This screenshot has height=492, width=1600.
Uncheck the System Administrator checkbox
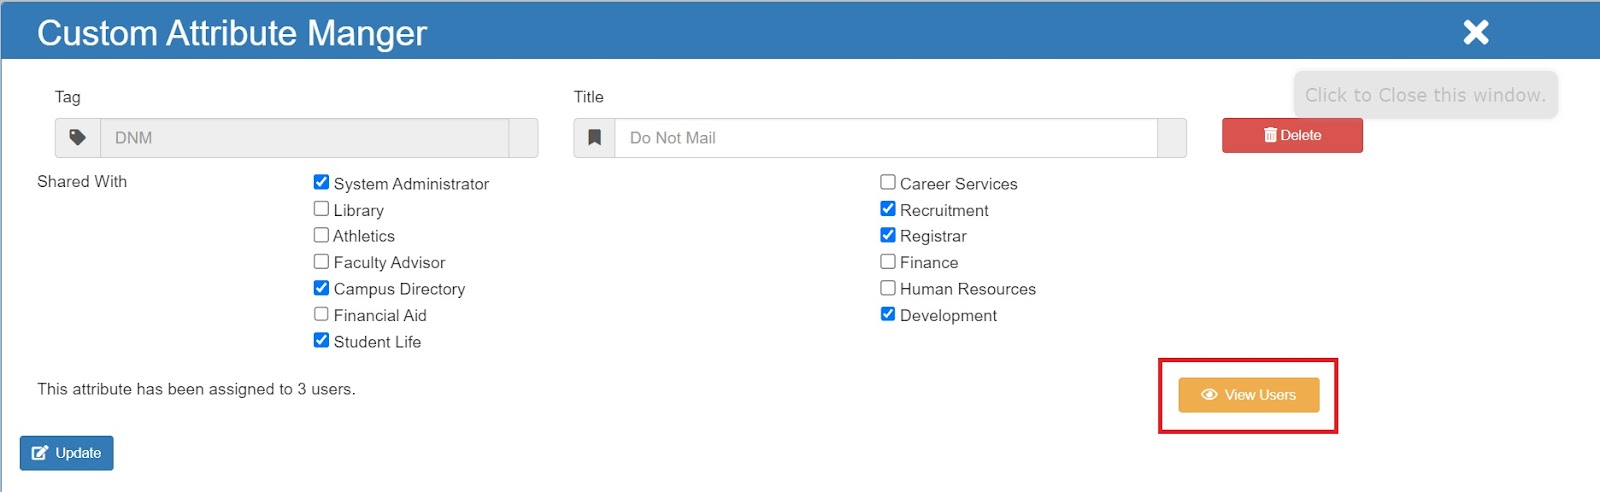click(x=321, y=182)
